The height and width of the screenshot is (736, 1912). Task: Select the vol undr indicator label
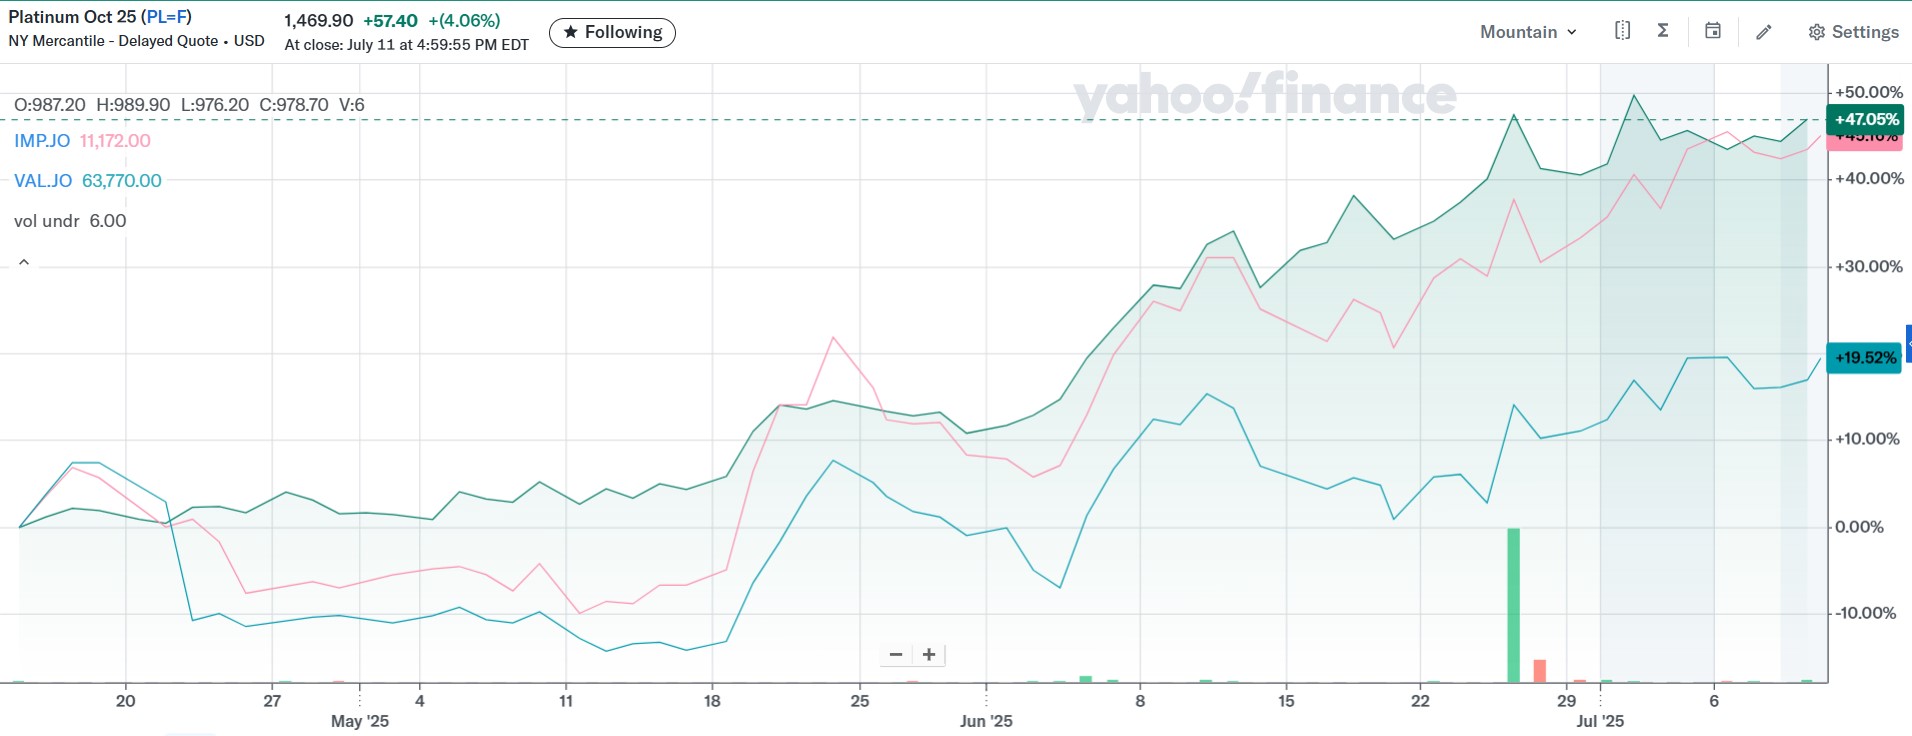tap(47, 221)
